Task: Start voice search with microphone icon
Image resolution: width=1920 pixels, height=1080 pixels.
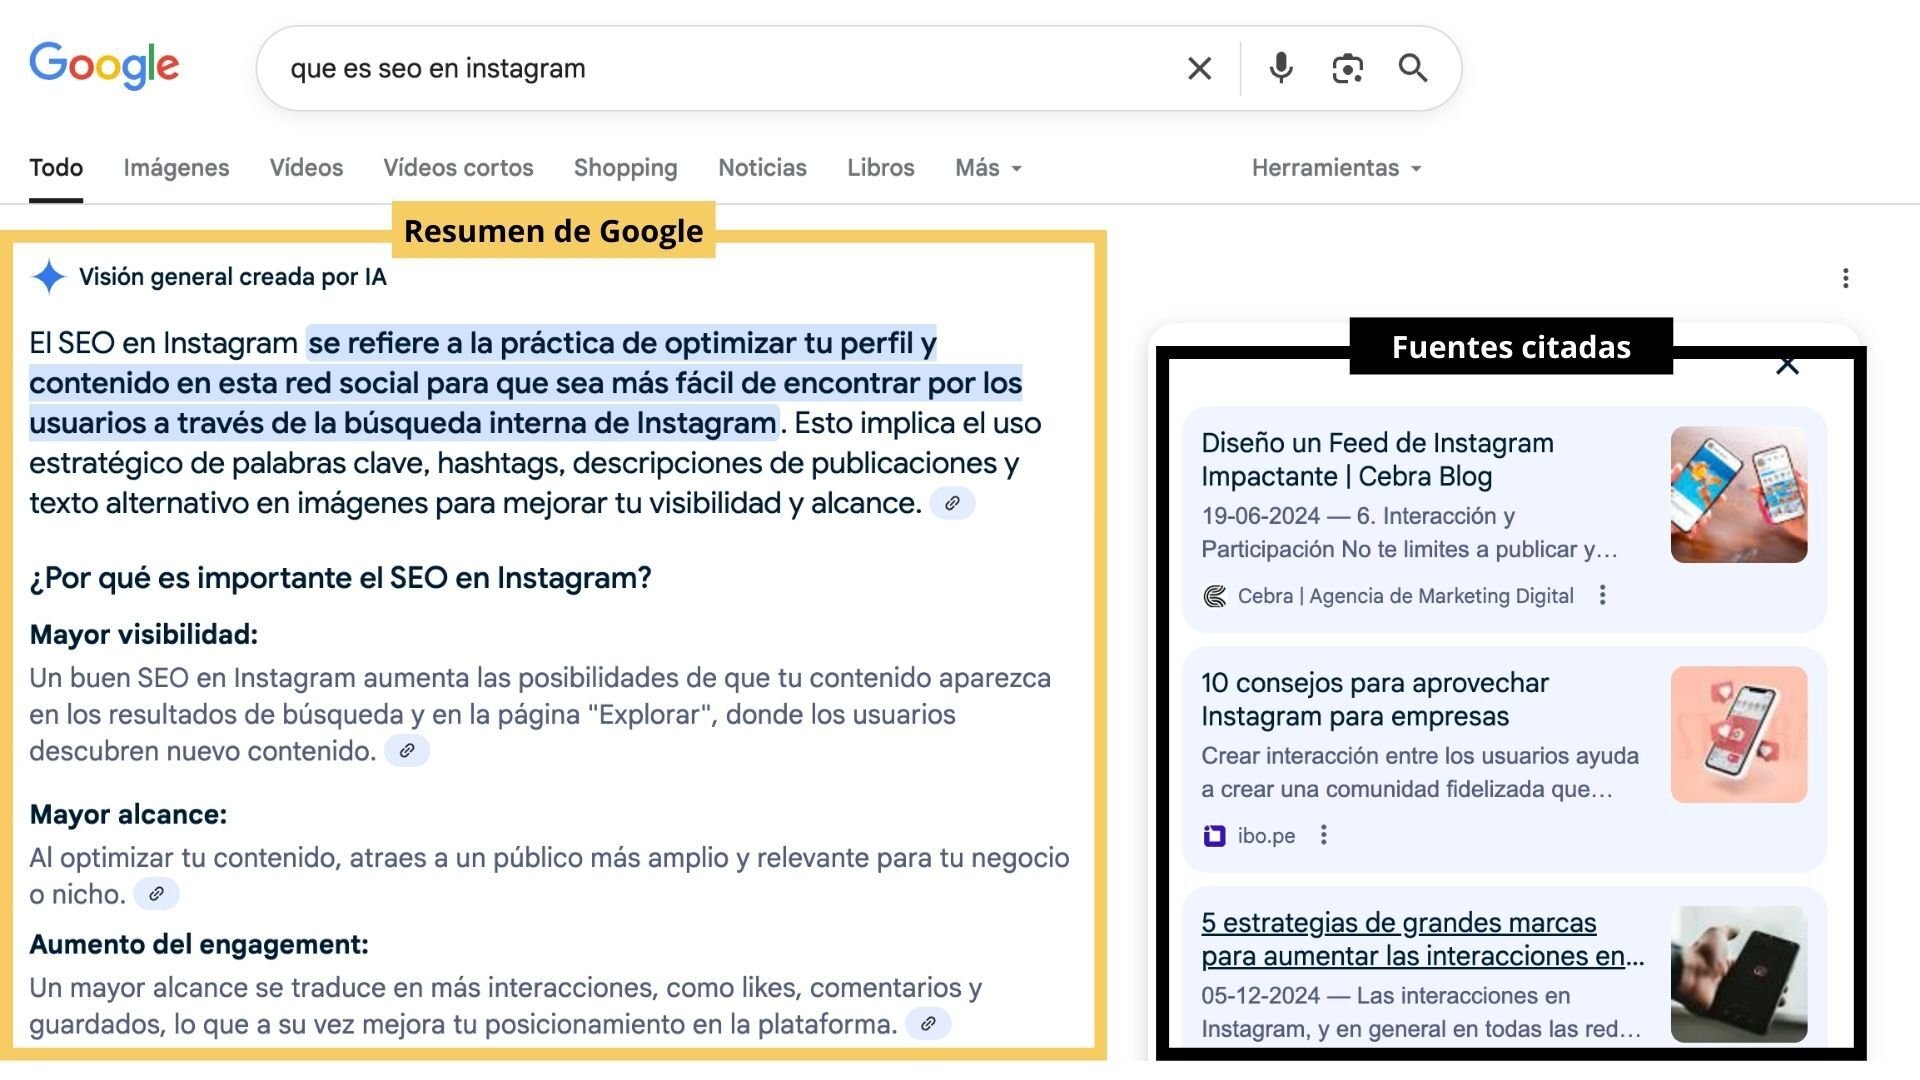Action: click(x=1281, y=68)
